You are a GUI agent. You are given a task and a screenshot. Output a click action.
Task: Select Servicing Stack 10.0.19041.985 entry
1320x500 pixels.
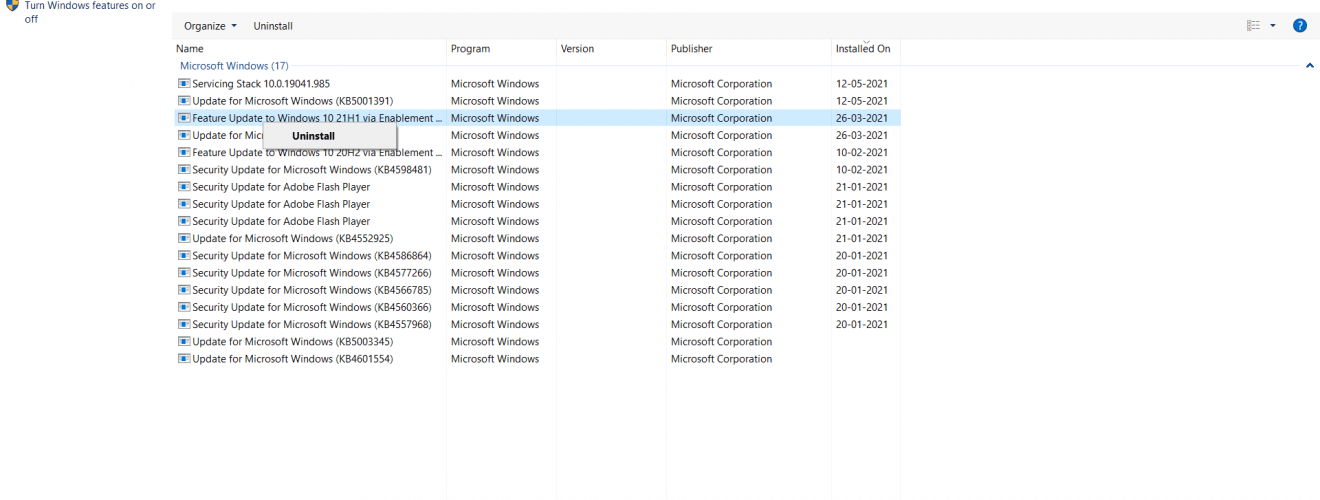[260, 84]
